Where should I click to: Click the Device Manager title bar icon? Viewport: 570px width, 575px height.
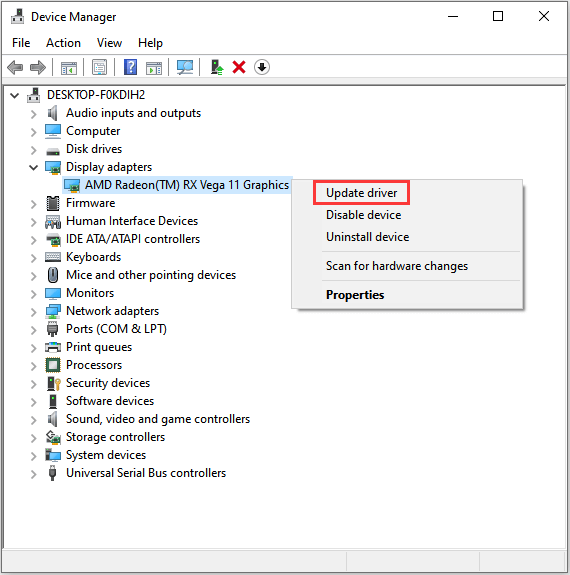pyautogui.click(x=18, y=17)
